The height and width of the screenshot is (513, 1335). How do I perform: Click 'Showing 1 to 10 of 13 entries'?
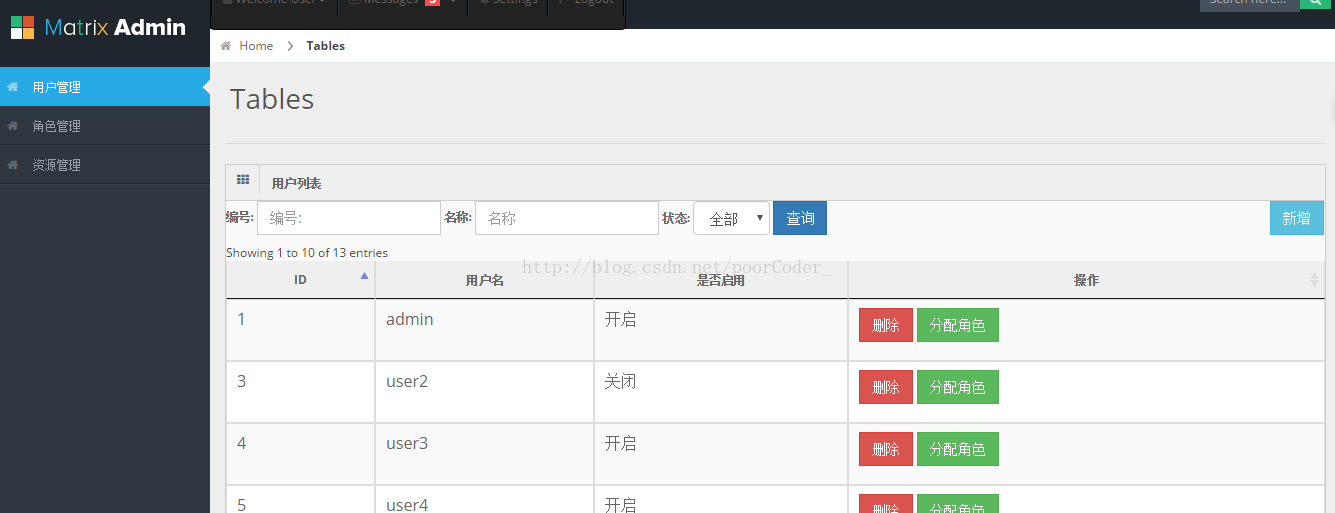pyautogui.click(x=307, y=253)
